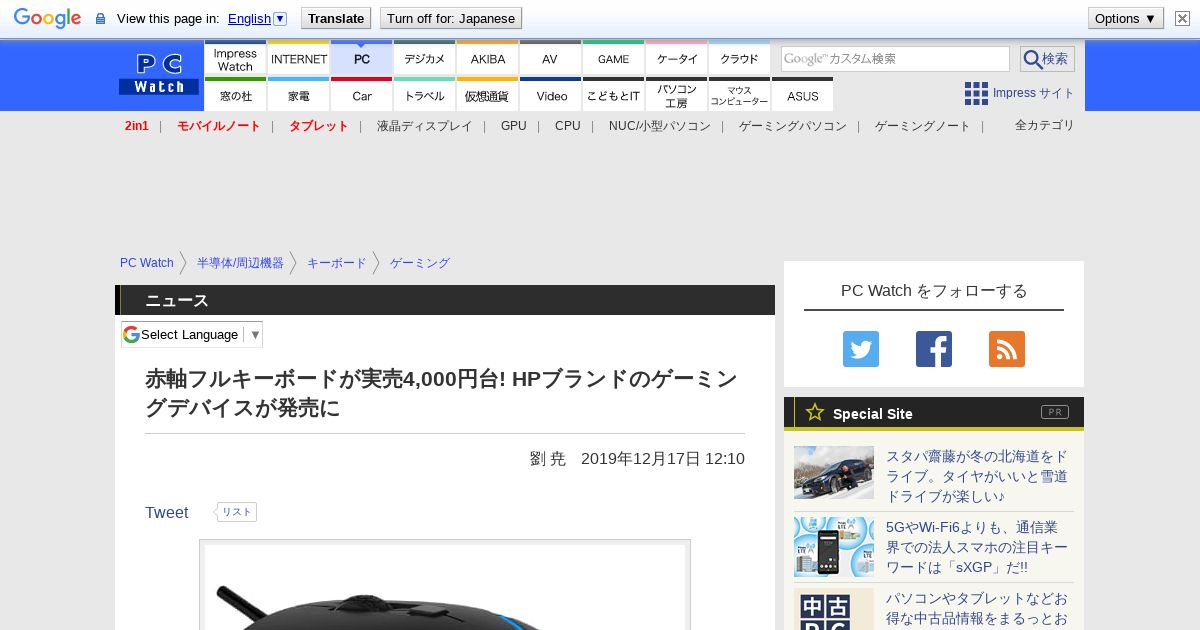Open the Impress サイト grid menu
The width and height of the screenshot is (1200, 630).
click(x=1019, y=93)
